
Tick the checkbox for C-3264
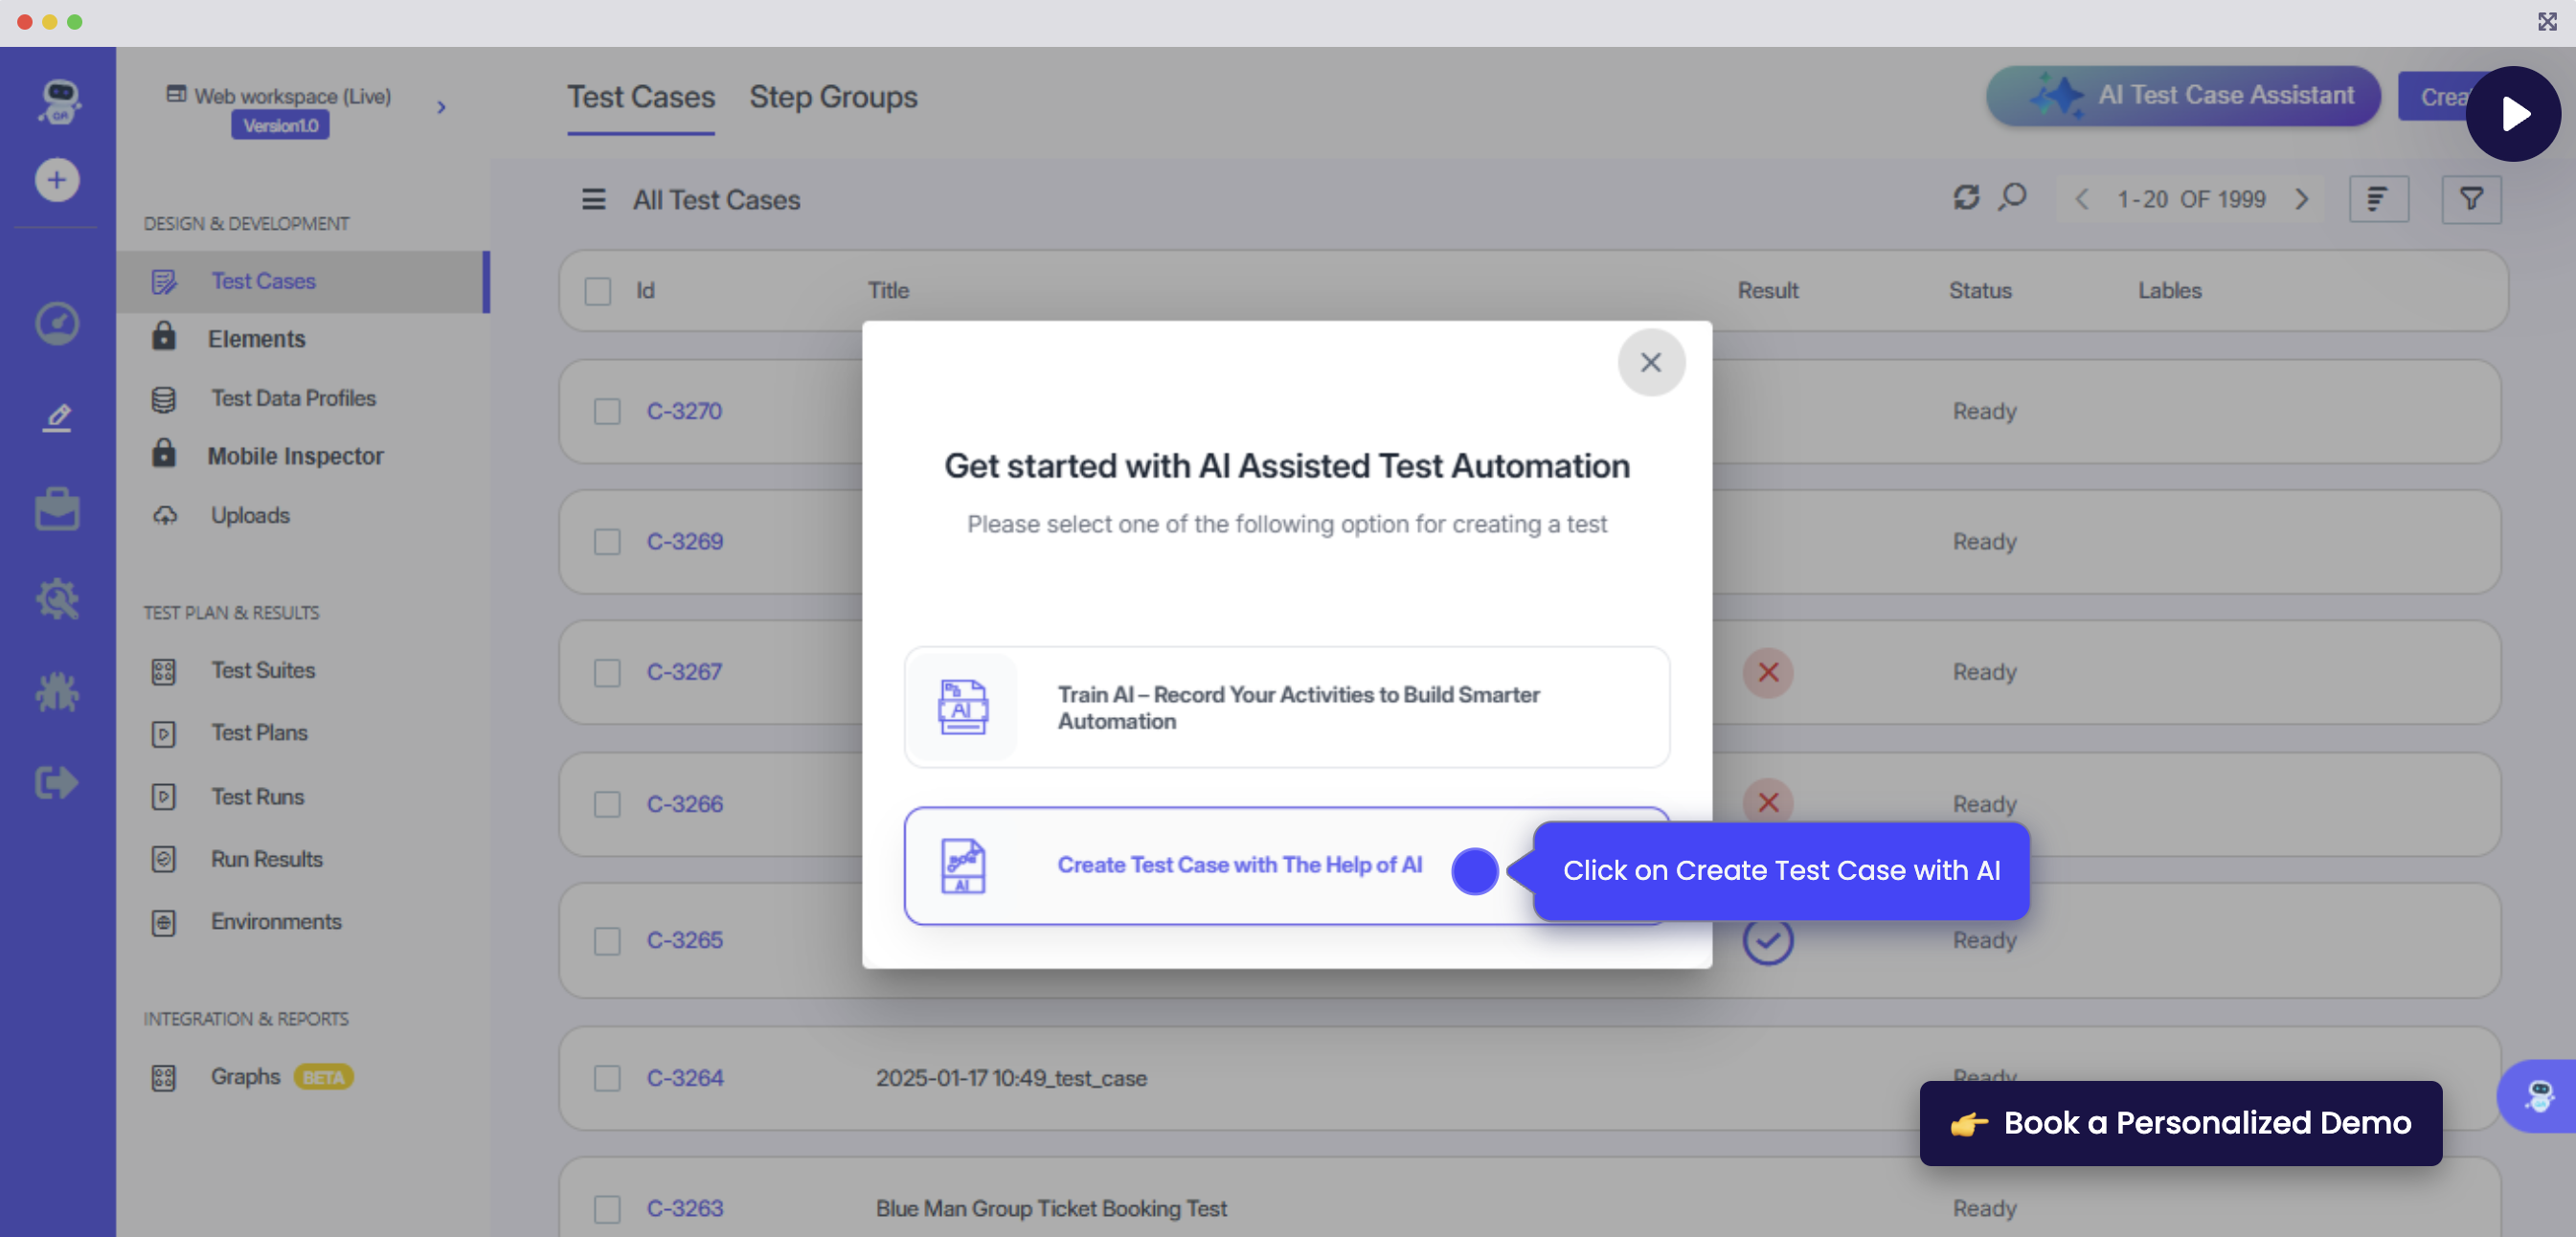tap(607, 1078)
